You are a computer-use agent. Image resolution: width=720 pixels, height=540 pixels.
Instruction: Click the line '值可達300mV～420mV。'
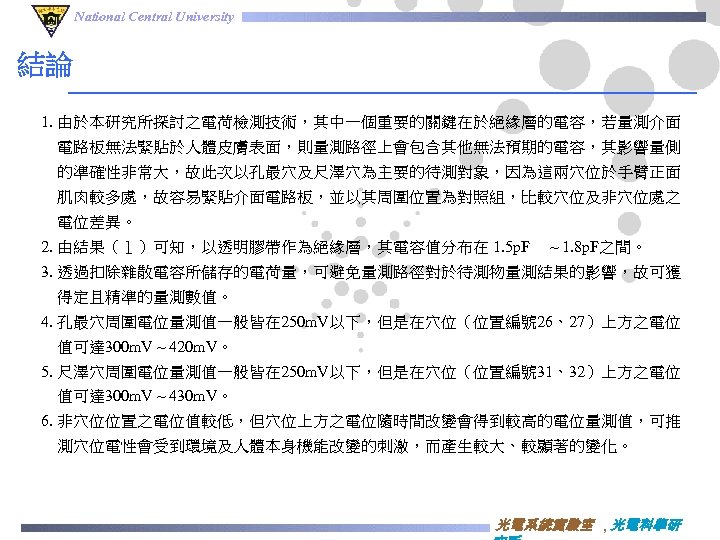point(143,347)
